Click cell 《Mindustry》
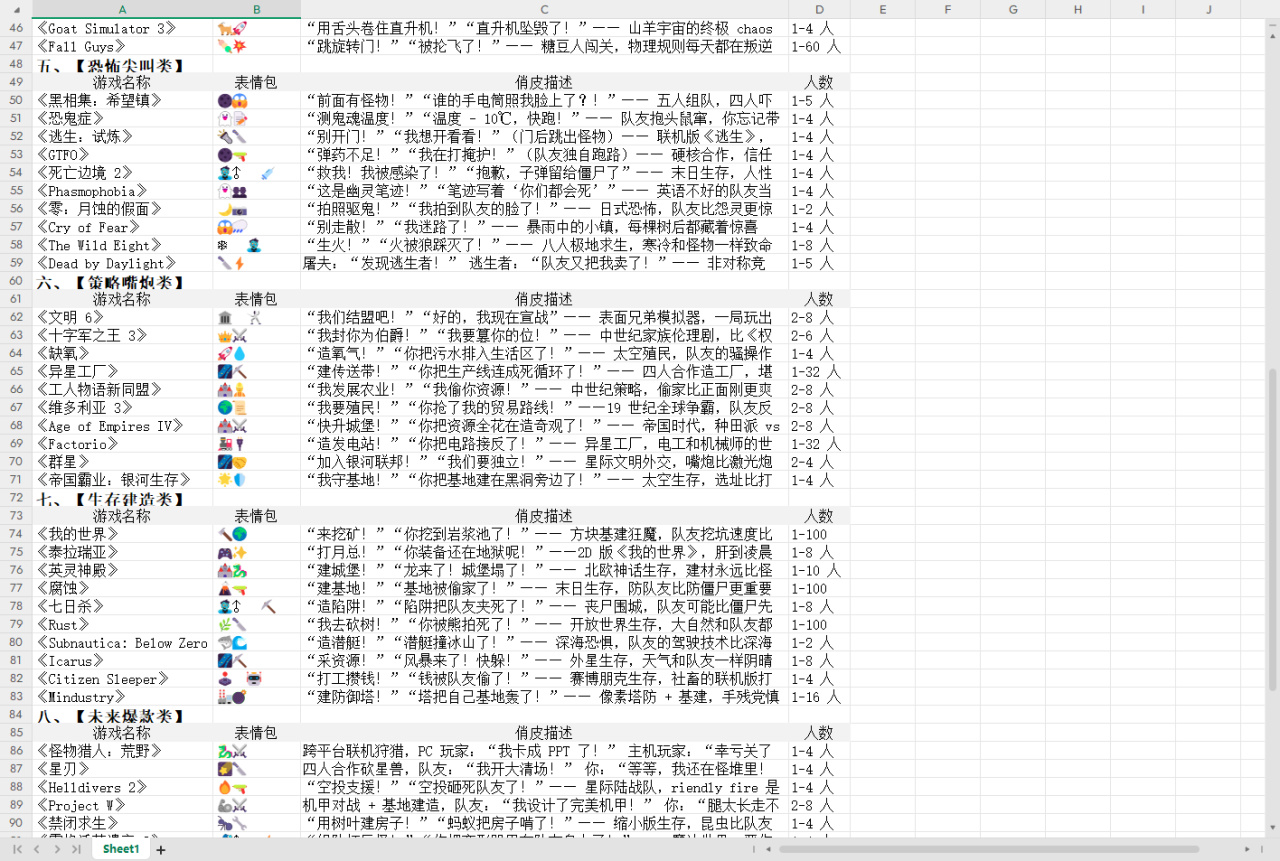This screenshot has width=1280, height=861. pyautogui.click(x=122, y=697)
